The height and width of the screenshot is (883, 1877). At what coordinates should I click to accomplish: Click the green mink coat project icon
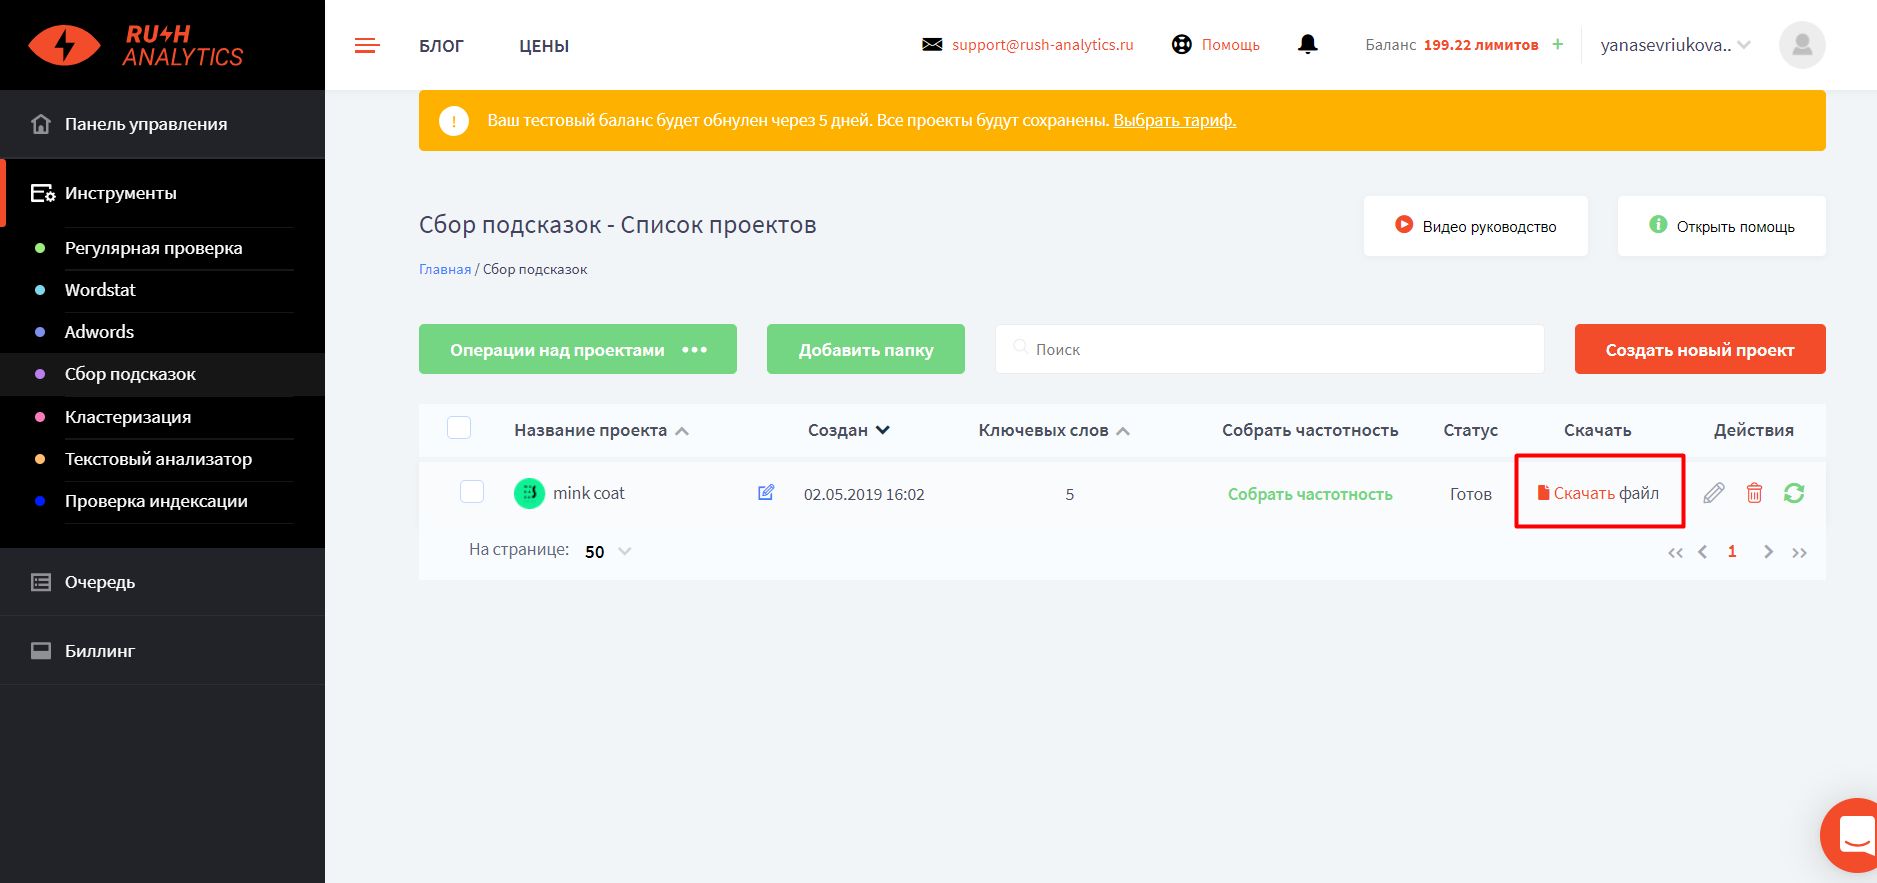tap(529, 493)
